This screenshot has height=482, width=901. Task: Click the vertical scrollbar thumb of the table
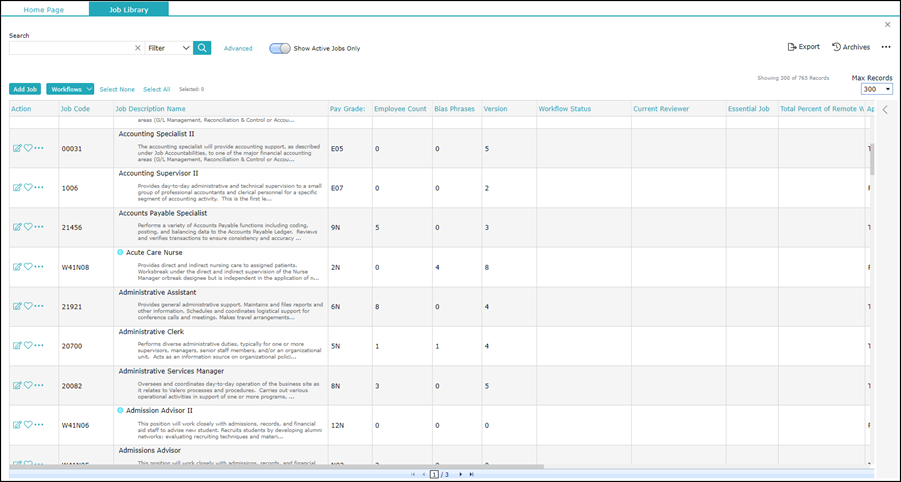coord(872,159)
